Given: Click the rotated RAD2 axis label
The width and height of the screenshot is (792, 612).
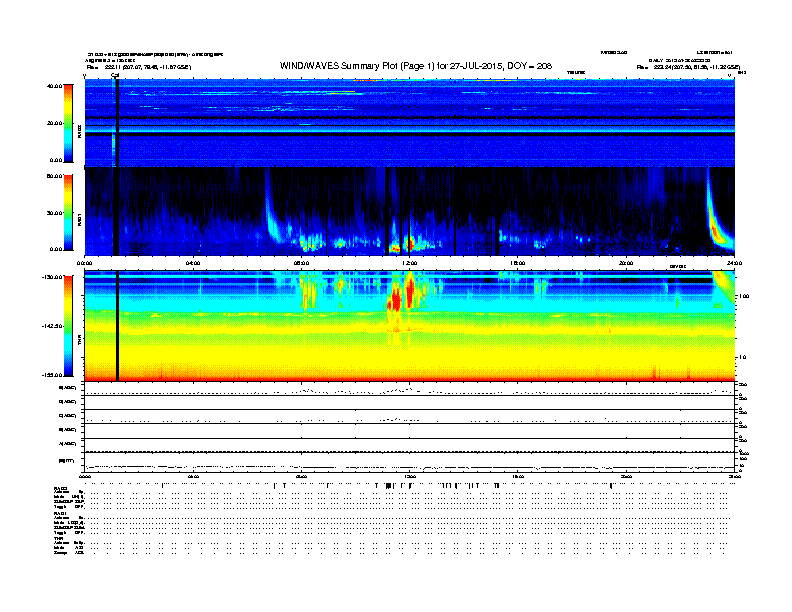Looking at the screenshot, I should click(x=79, y=130).
